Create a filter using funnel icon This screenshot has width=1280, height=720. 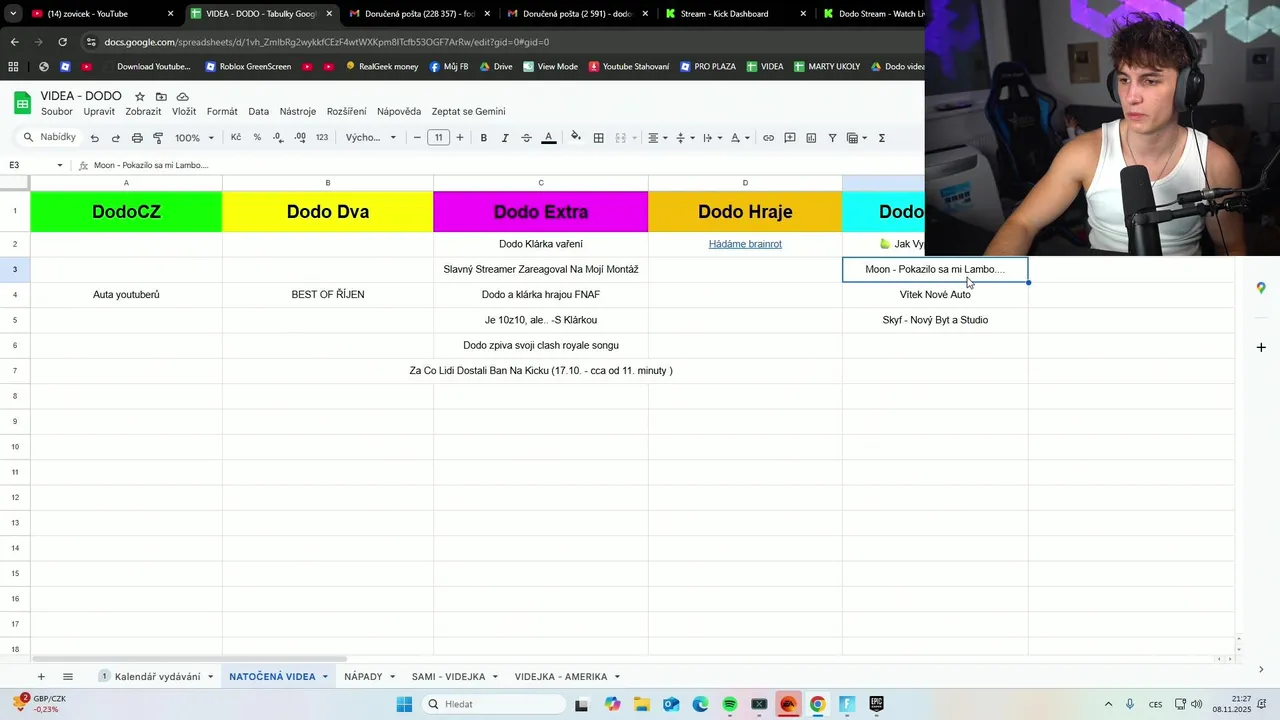[x=832, y=138]
